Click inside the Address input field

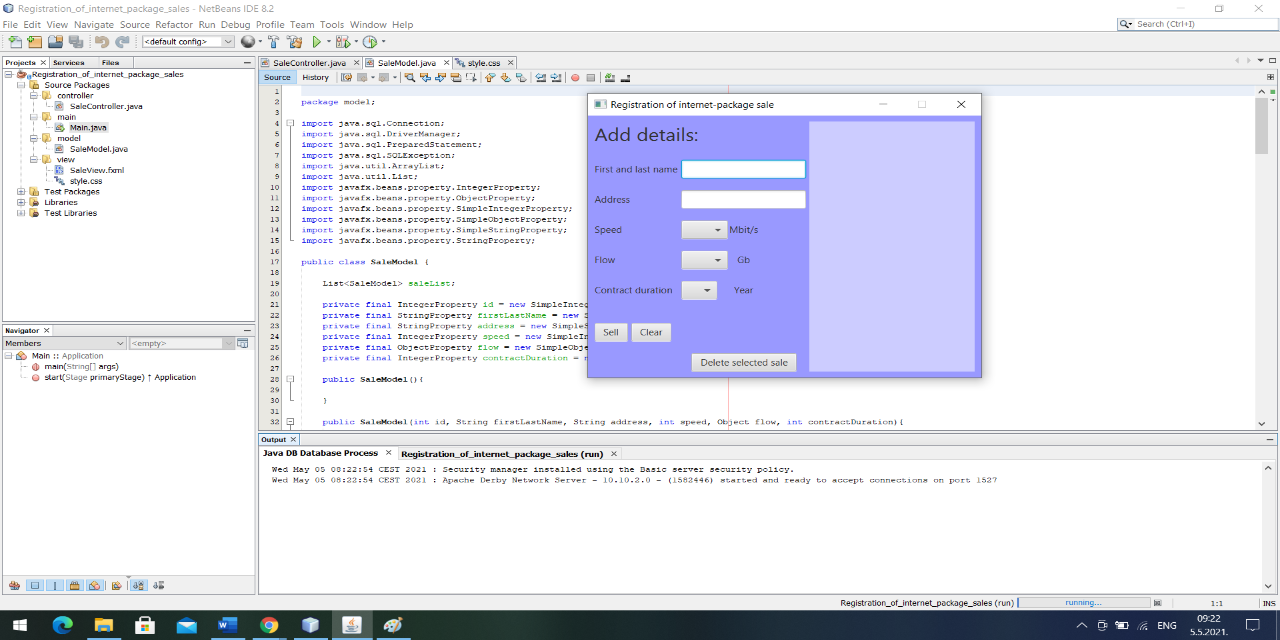(743, 199)
